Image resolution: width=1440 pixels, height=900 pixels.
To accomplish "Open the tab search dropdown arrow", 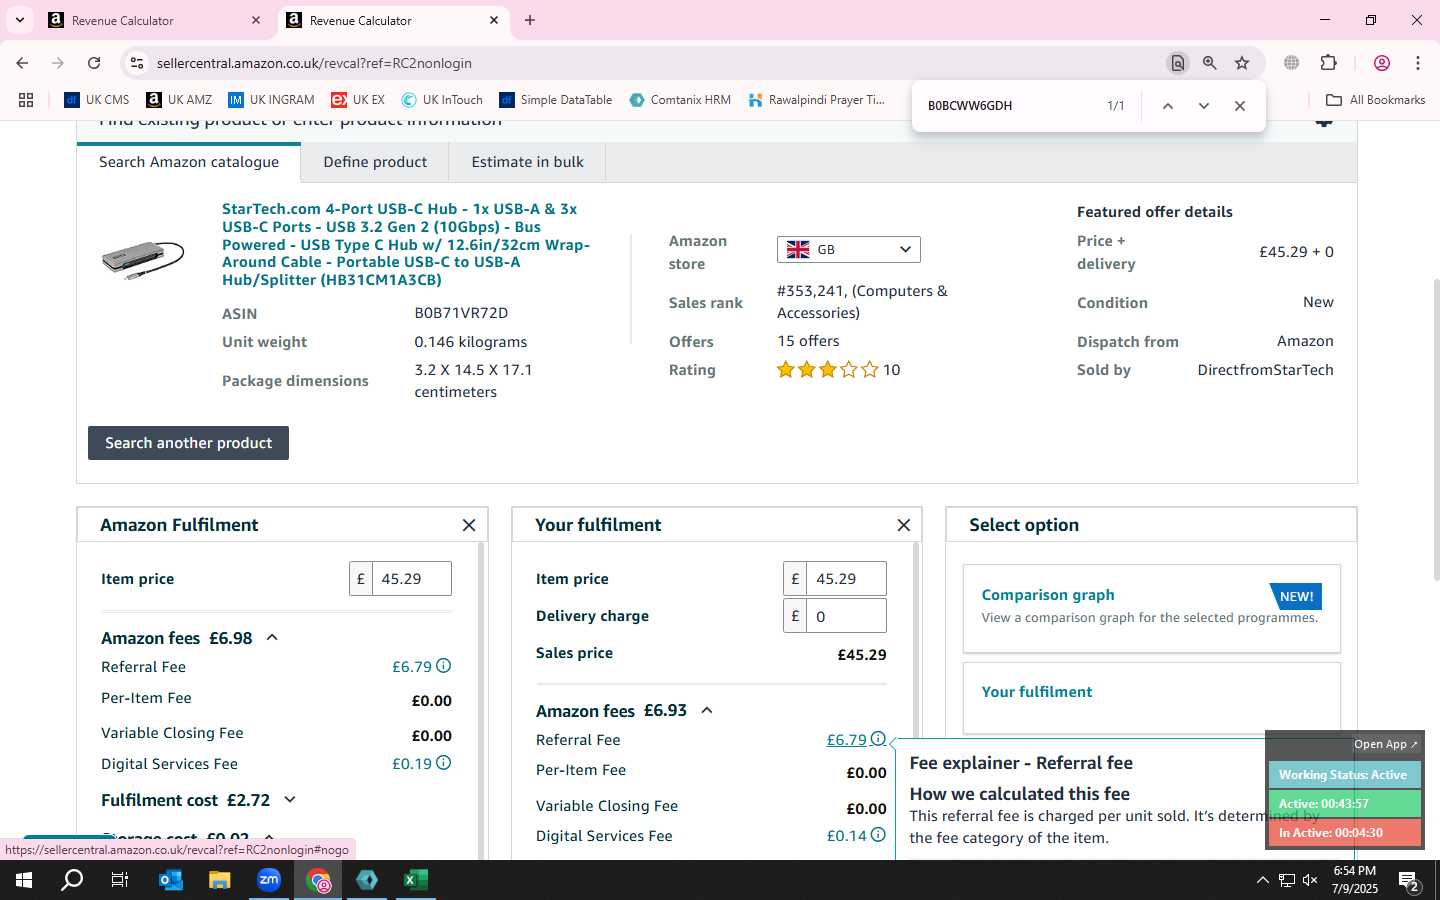I will click(19, 20).
